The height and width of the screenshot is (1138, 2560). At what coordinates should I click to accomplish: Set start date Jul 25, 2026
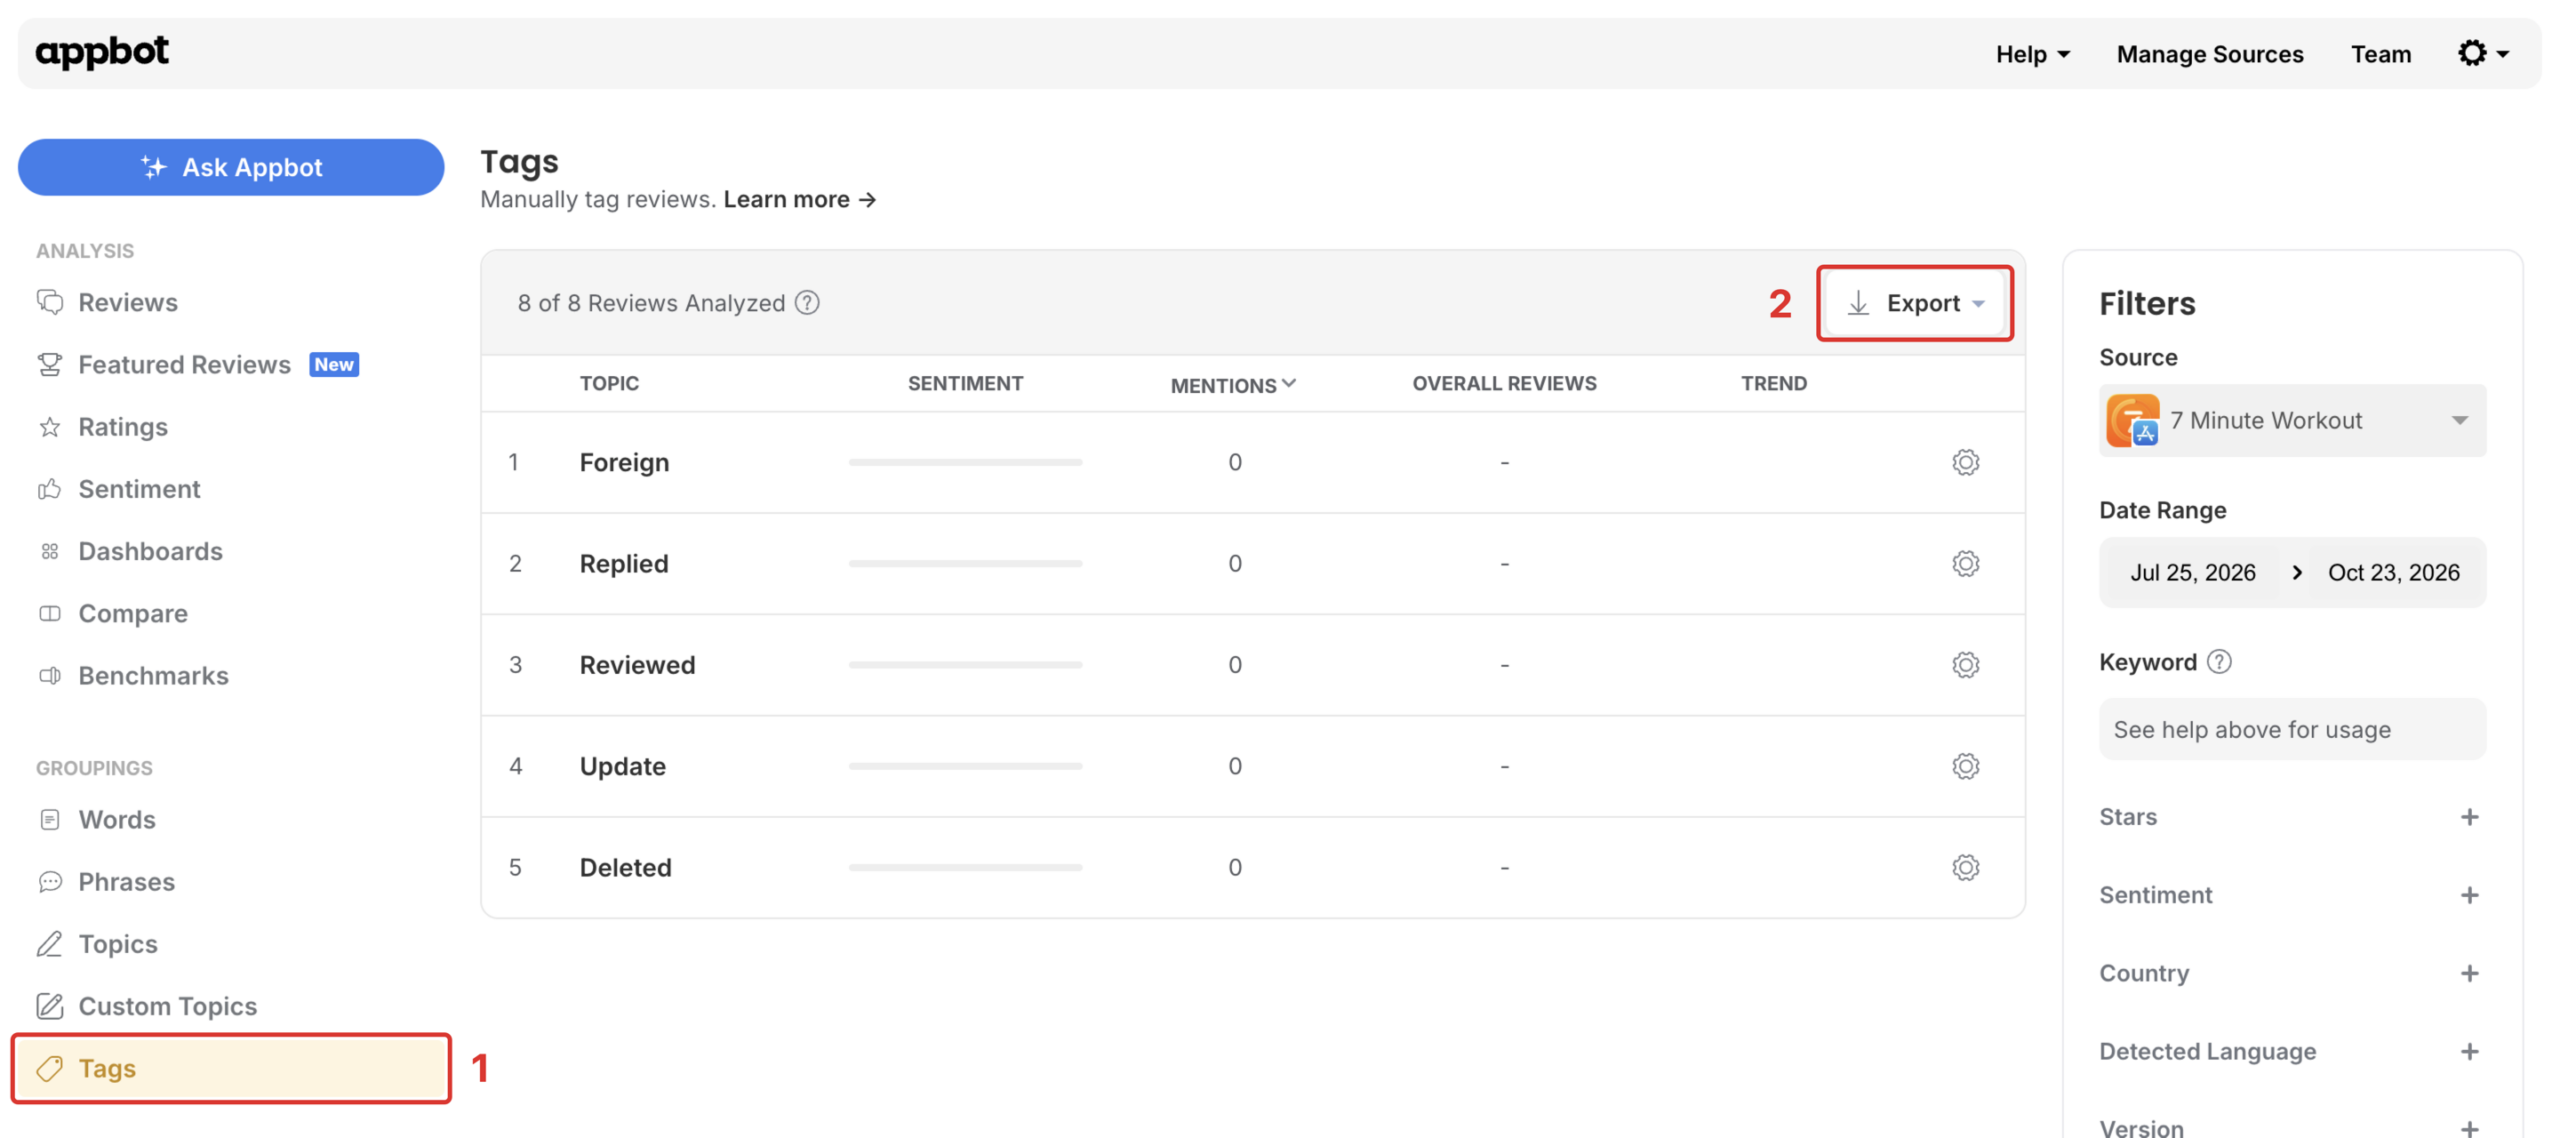pos(2191,572)
